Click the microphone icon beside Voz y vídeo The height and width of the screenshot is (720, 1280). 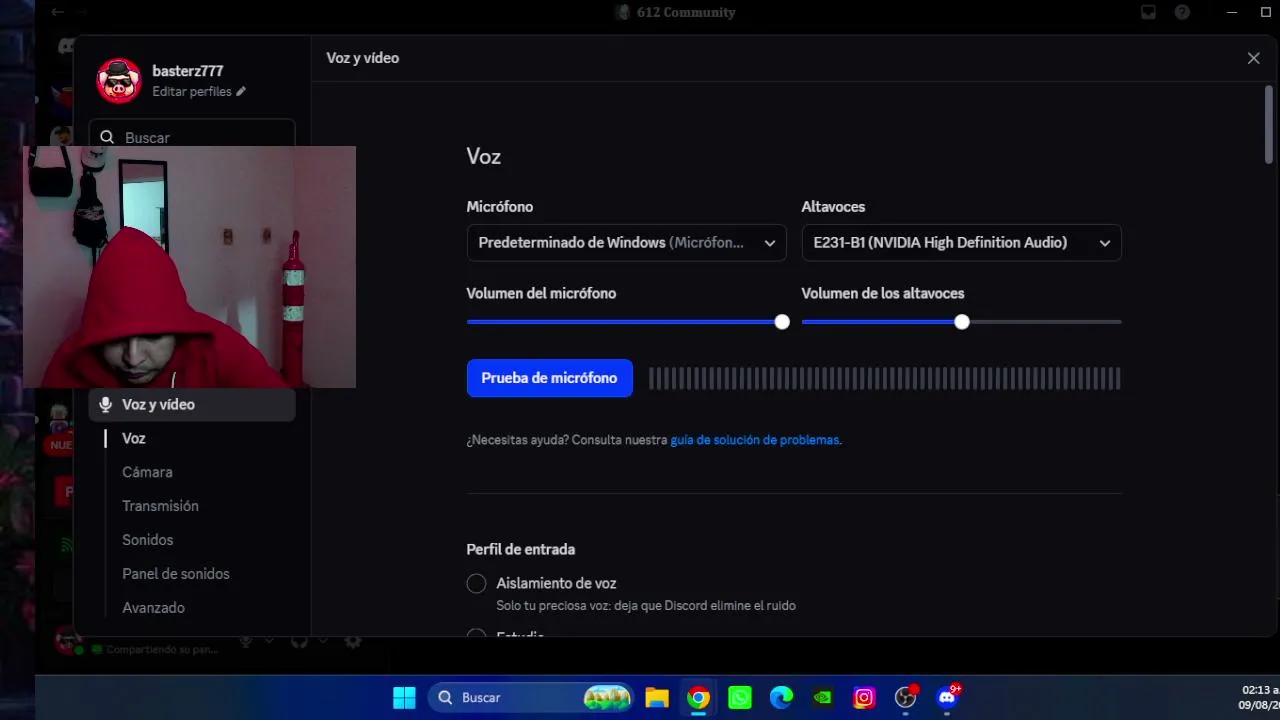tap(105, 405)
